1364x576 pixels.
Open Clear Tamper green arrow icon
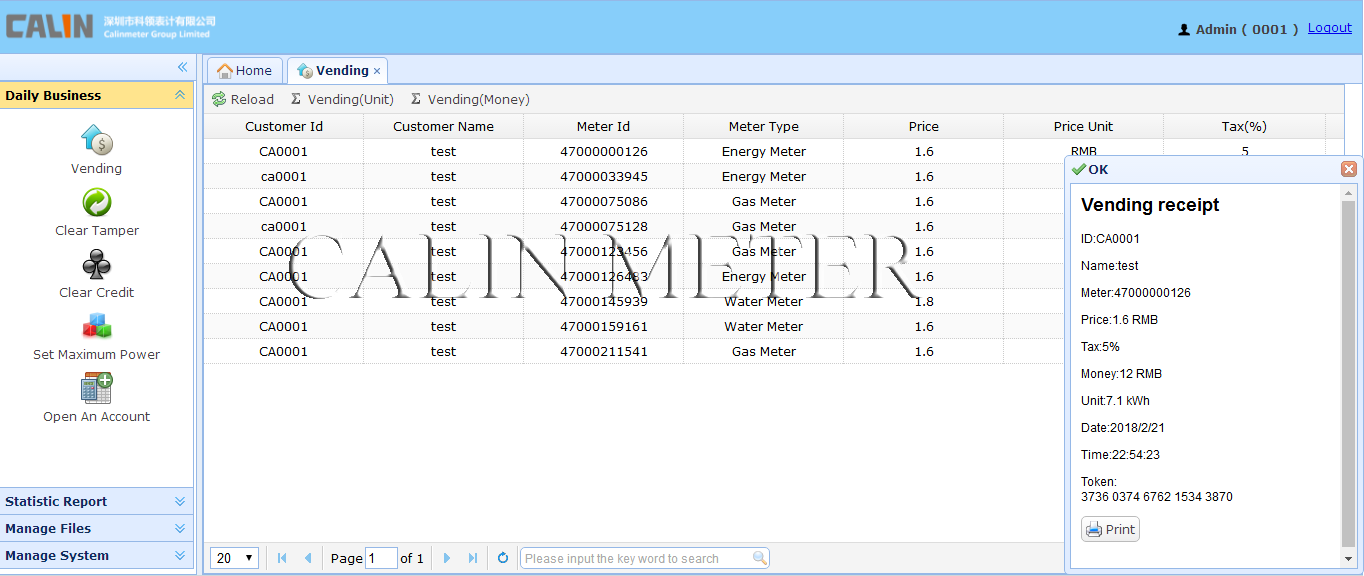click(x=96, y=202)
